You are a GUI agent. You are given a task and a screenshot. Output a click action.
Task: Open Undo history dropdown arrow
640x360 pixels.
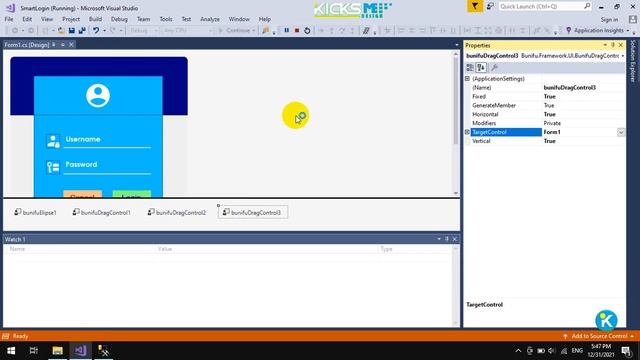104,31
